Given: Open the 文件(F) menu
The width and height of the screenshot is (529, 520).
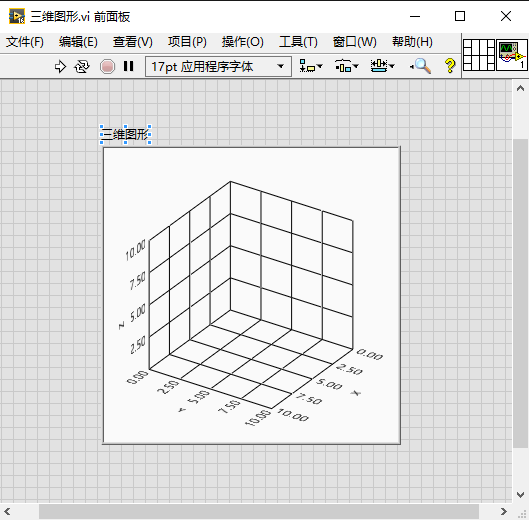Looking at the screenshot, I should [25, 42].
